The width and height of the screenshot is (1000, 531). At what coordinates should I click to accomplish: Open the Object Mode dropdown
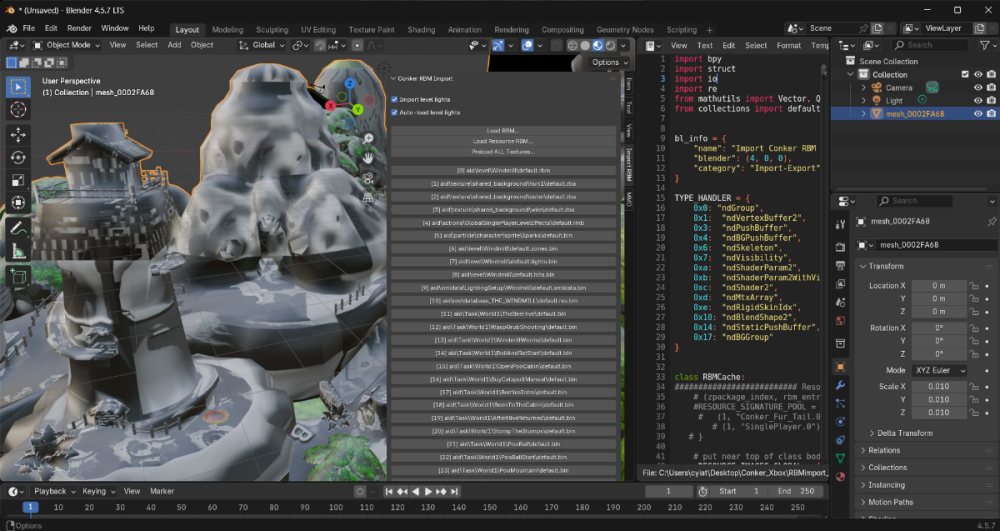(66, 45)
